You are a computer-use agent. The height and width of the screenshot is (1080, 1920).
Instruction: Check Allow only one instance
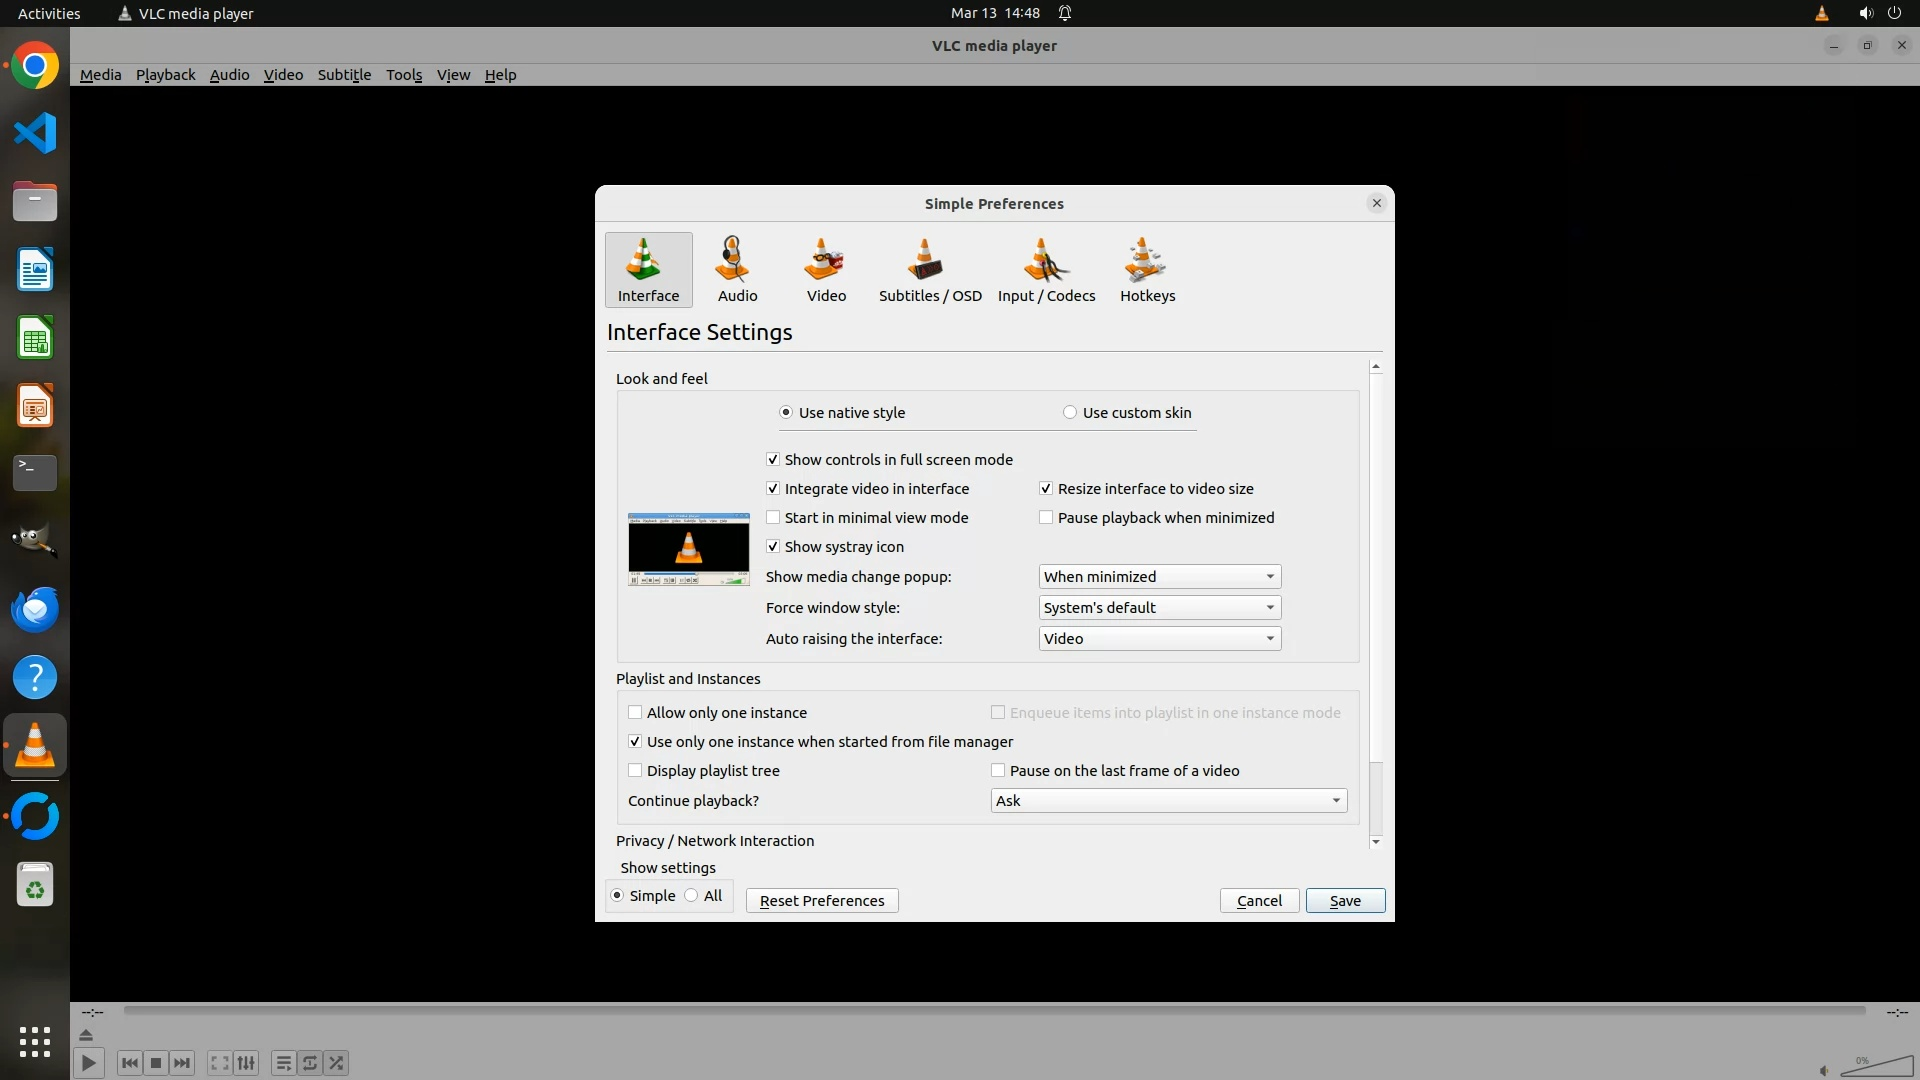tap(635, 713)
